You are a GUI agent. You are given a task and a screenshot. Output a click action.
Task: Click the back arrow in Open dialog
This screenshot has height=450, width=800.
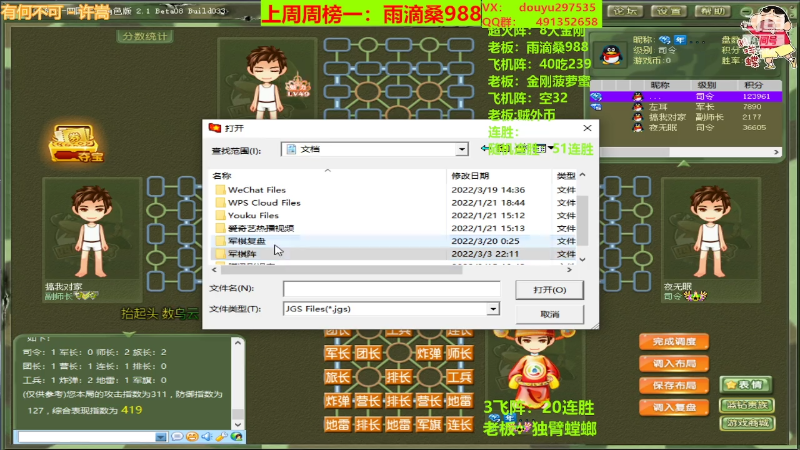(485, 148)
